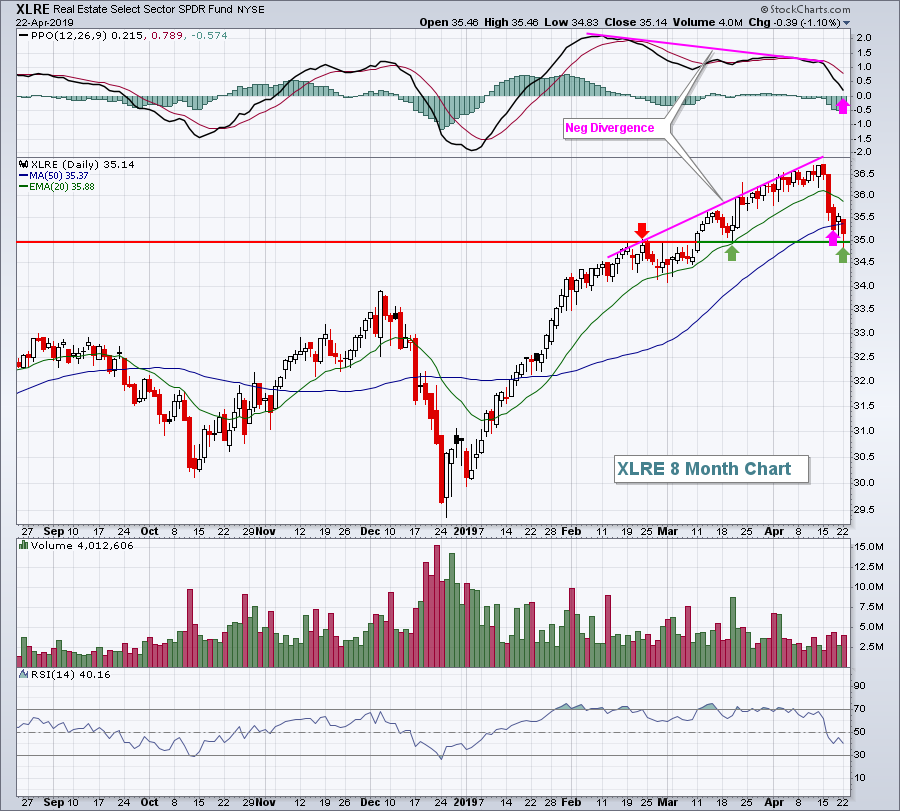
Task: Click the Open 35.46 value
Action: pos(447,22)
